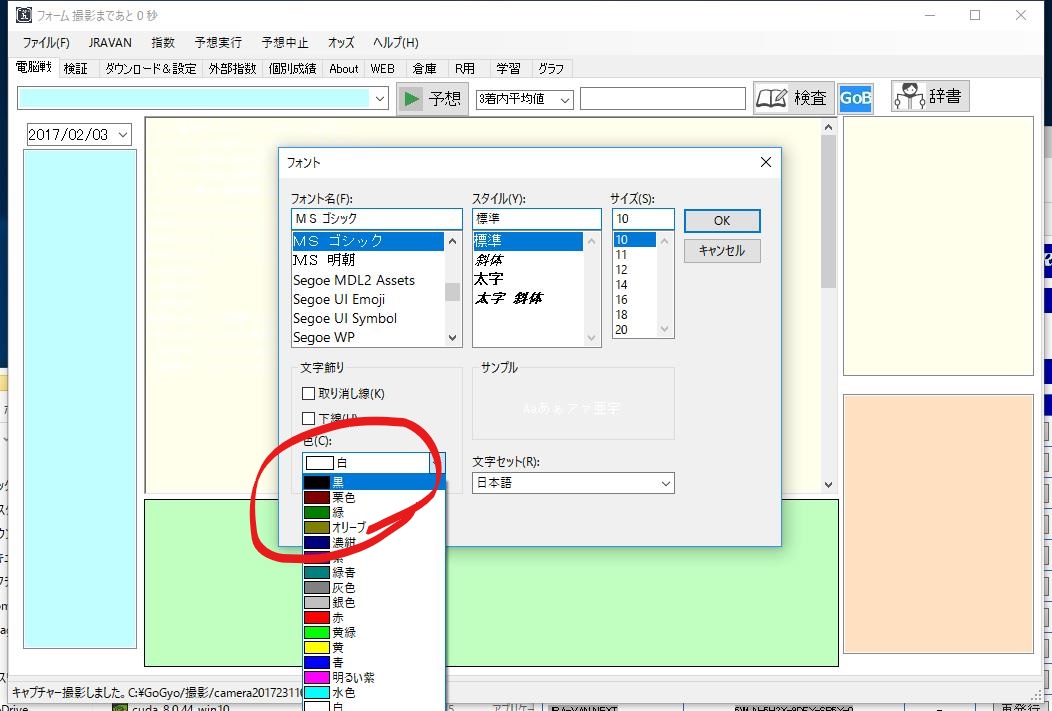Open the 指数 menu
Image resolution: width=1052 pixels, height=711 pixels.
163,43
